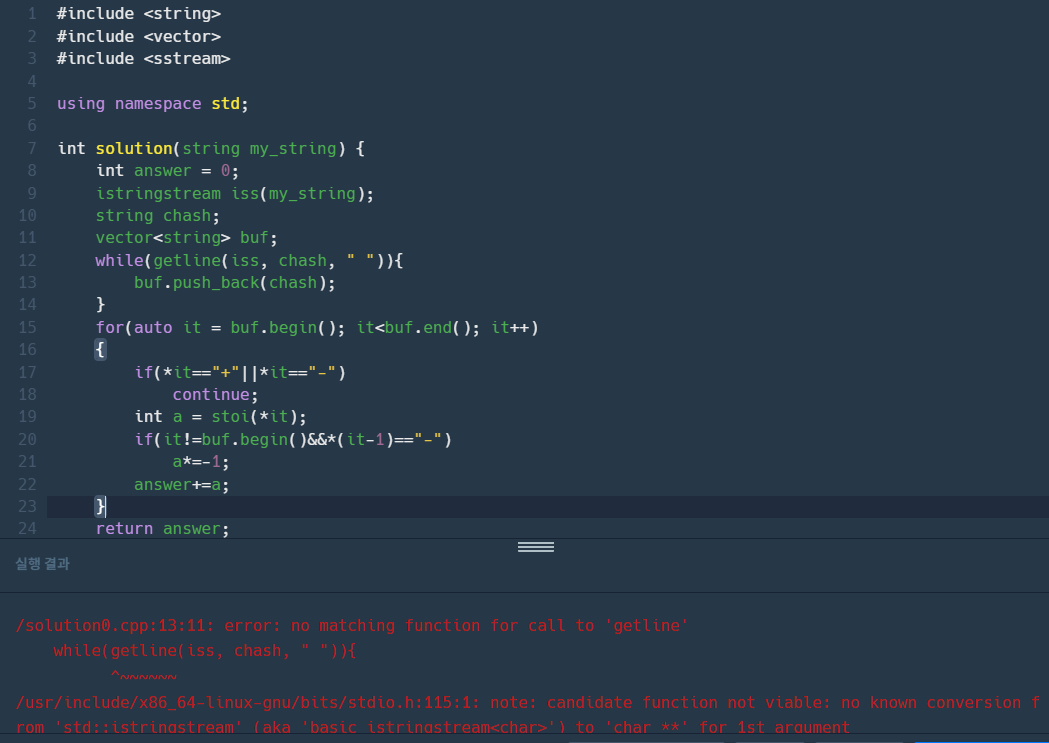This screenshot has height=743, width=1049.
Task: Click the 'answer+=a;' statement
Action: [182, 484]
